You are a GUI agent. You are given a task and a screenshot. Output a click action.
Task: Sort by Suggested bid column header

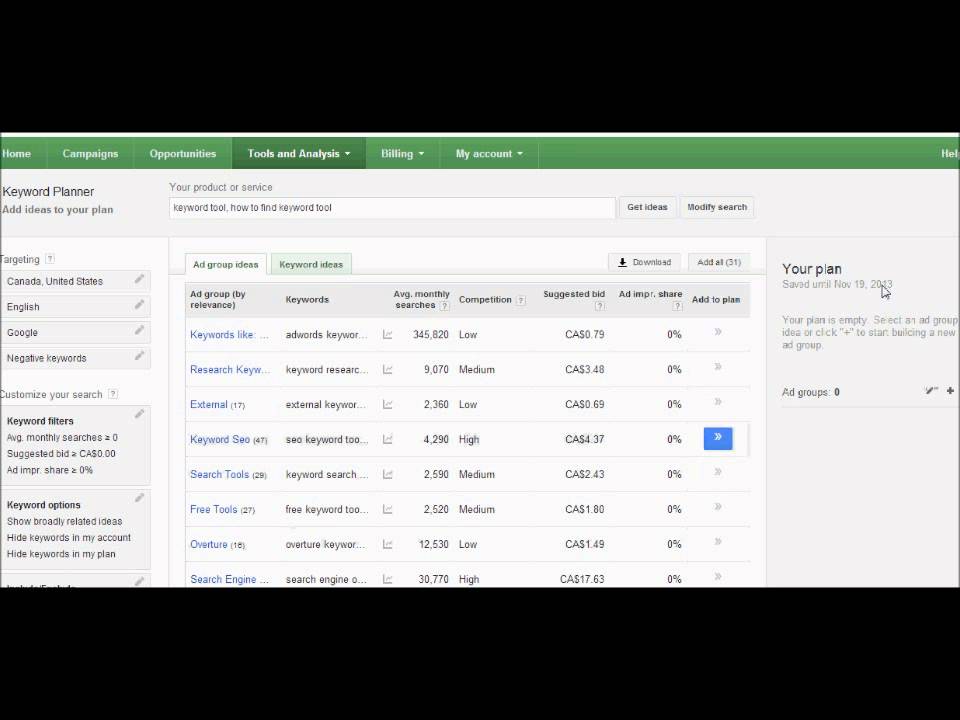pyautogui.click(x=574, y=294)
